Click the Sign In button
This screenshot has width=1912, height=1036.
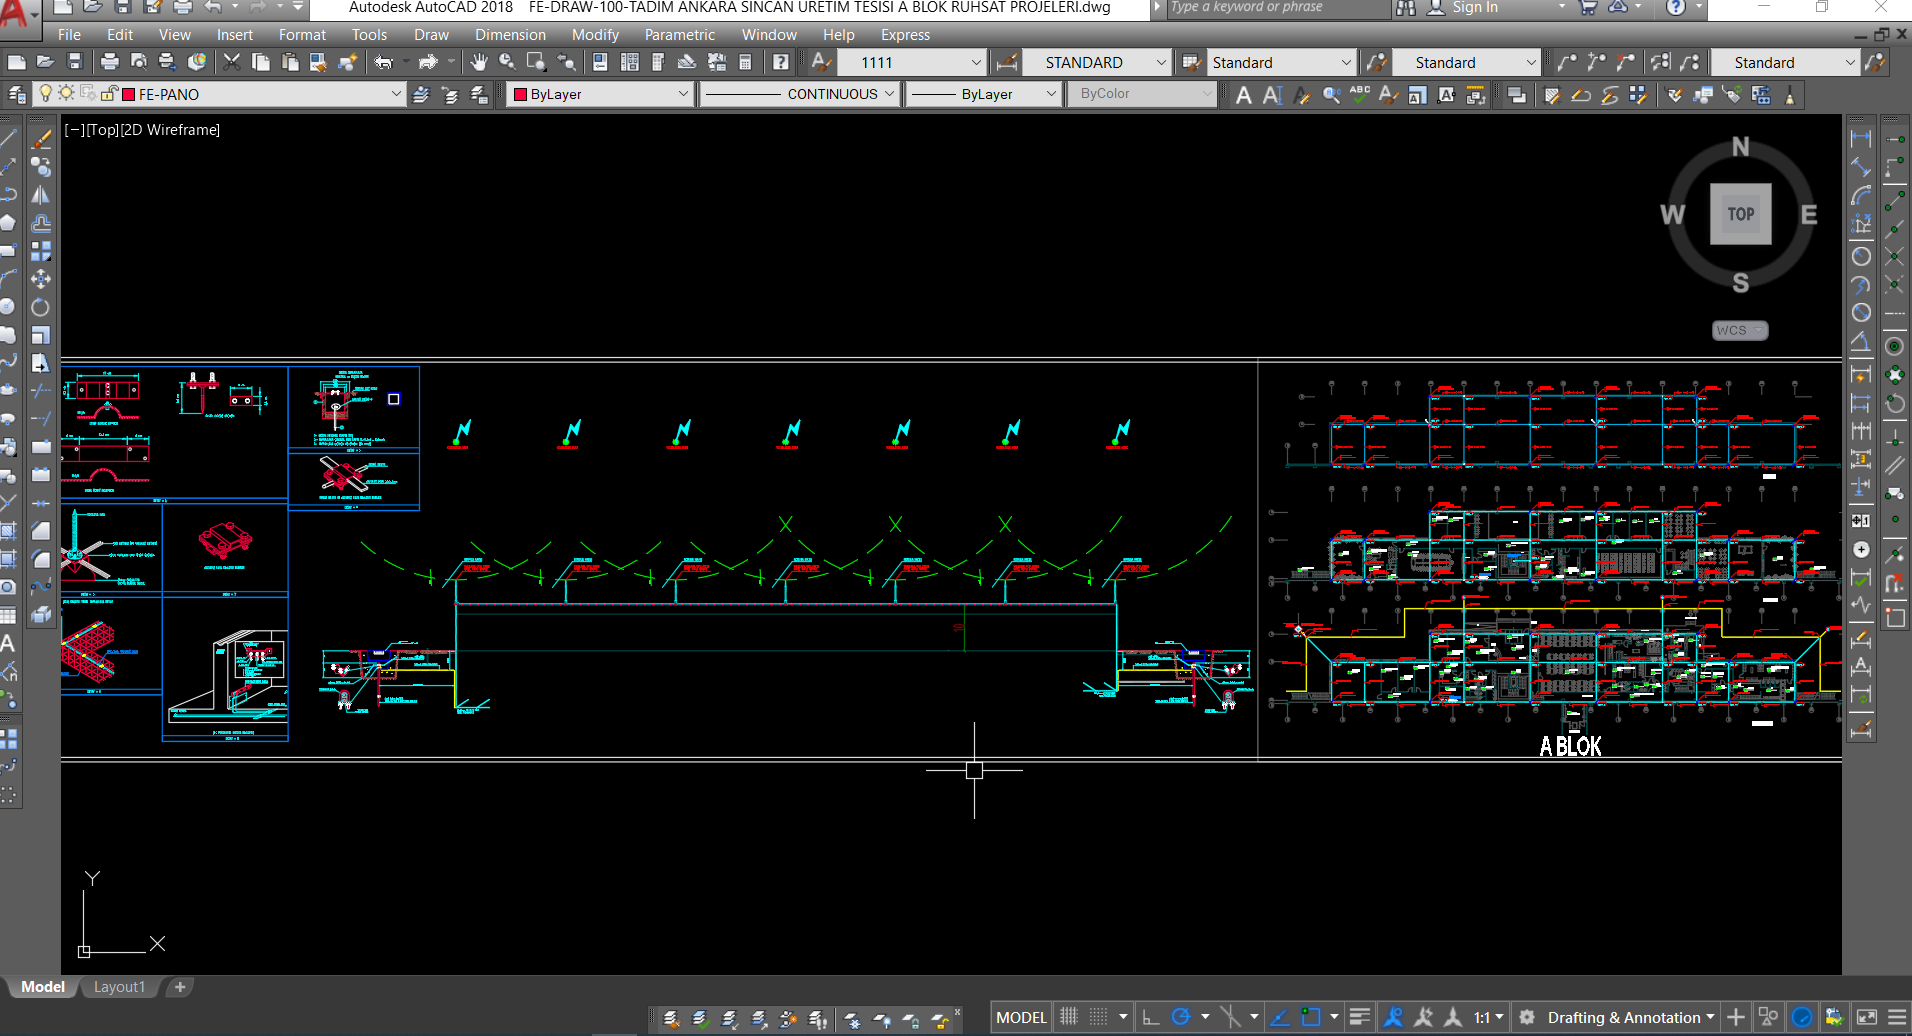point(1474,8)
